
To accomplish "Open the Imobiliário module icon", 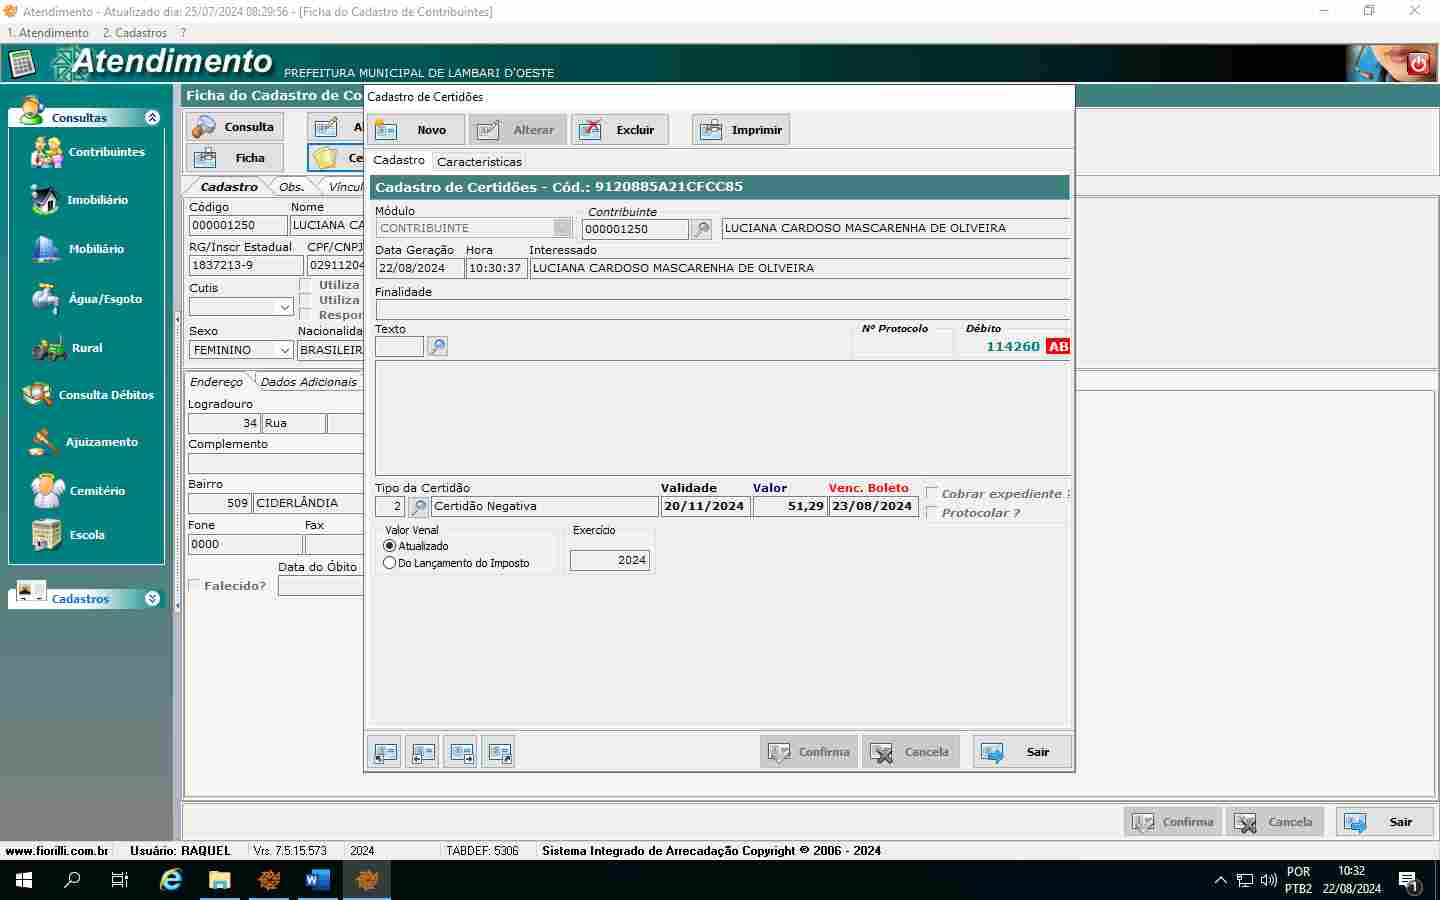I will click(x=45, y=200).
